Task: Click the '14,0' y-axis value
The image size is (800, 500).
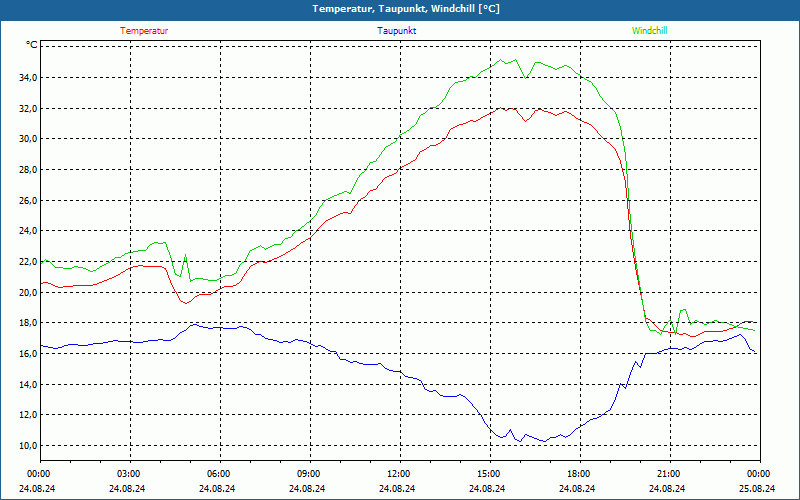Action: coord(28,384)
